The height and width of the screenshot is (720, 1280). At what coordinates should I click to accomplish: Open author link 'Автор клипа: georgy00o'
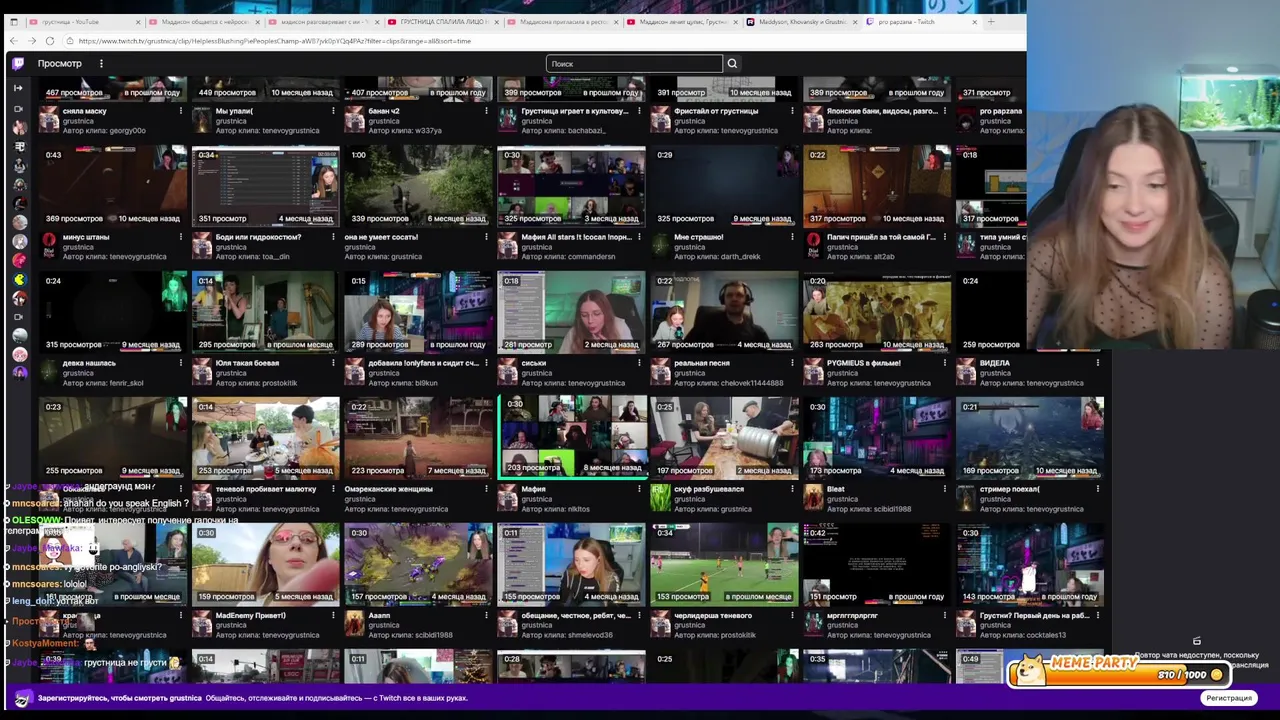pos(104,130)
